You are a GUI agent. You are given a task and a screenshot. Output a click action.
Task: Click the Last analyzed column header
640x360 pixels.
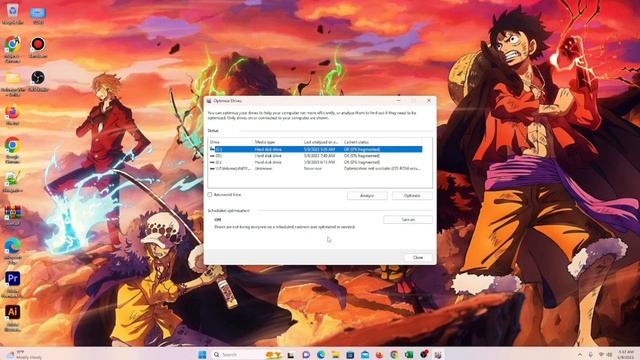[x=322, y=142]
